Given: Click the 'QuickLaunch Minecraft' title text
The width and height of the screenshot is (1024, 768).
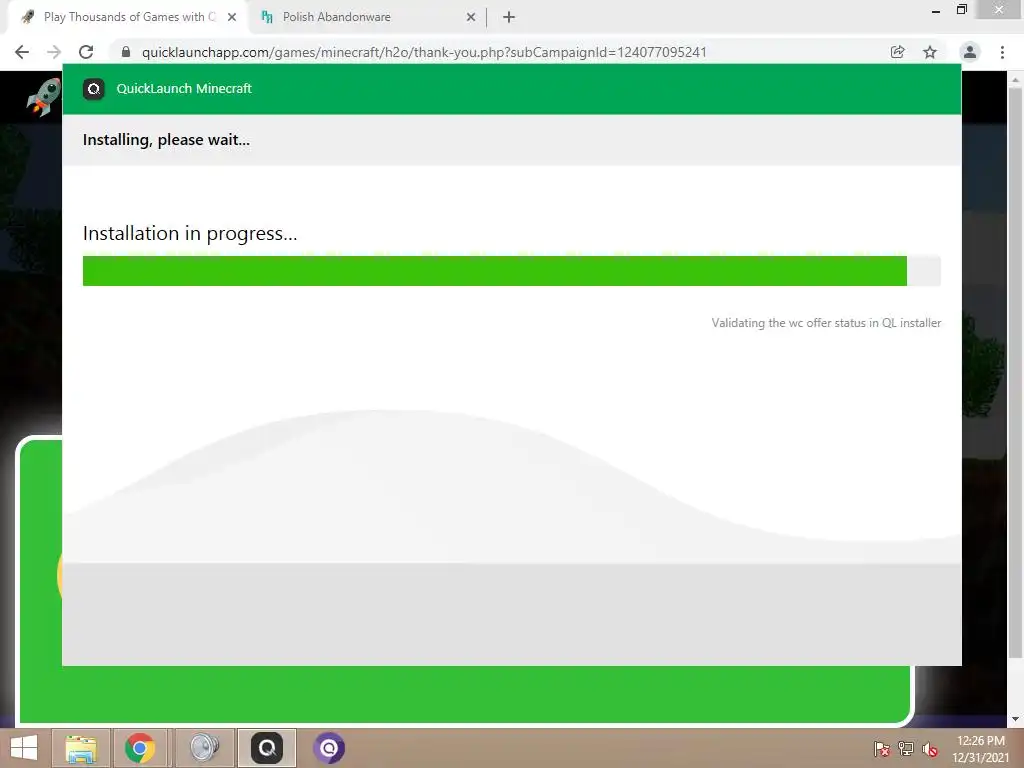Looking at the screenshot, I should click(184, 89).
